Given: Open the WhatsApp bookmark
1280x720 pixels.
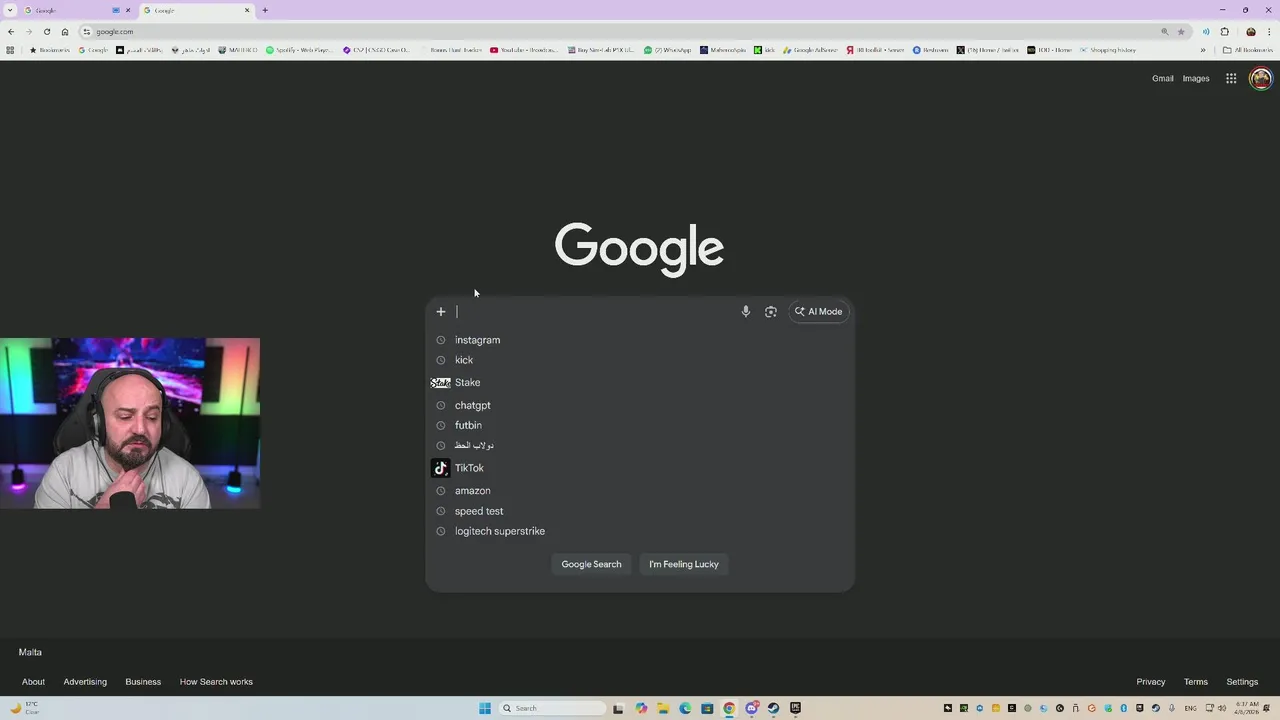Looking at the screenshot, I should point(668,50).
